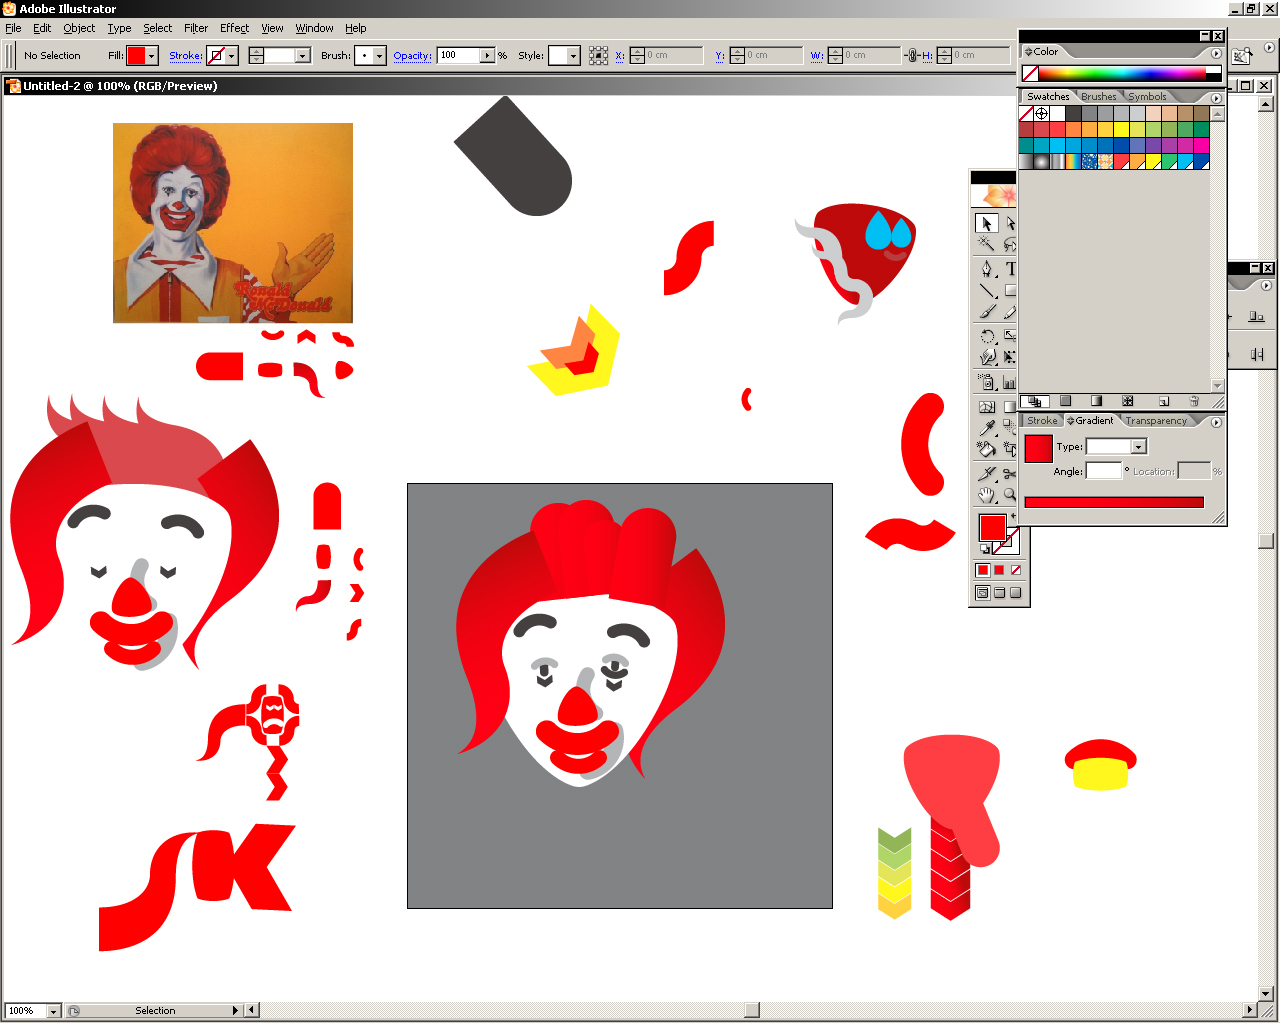Select the Pen tool
Screen dimensions: 1280x1024
point(987,269)
